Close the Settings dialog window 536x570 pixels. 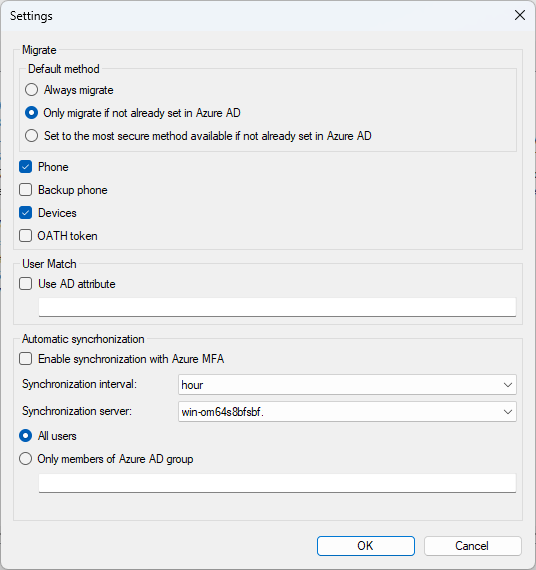pos(520,15)
